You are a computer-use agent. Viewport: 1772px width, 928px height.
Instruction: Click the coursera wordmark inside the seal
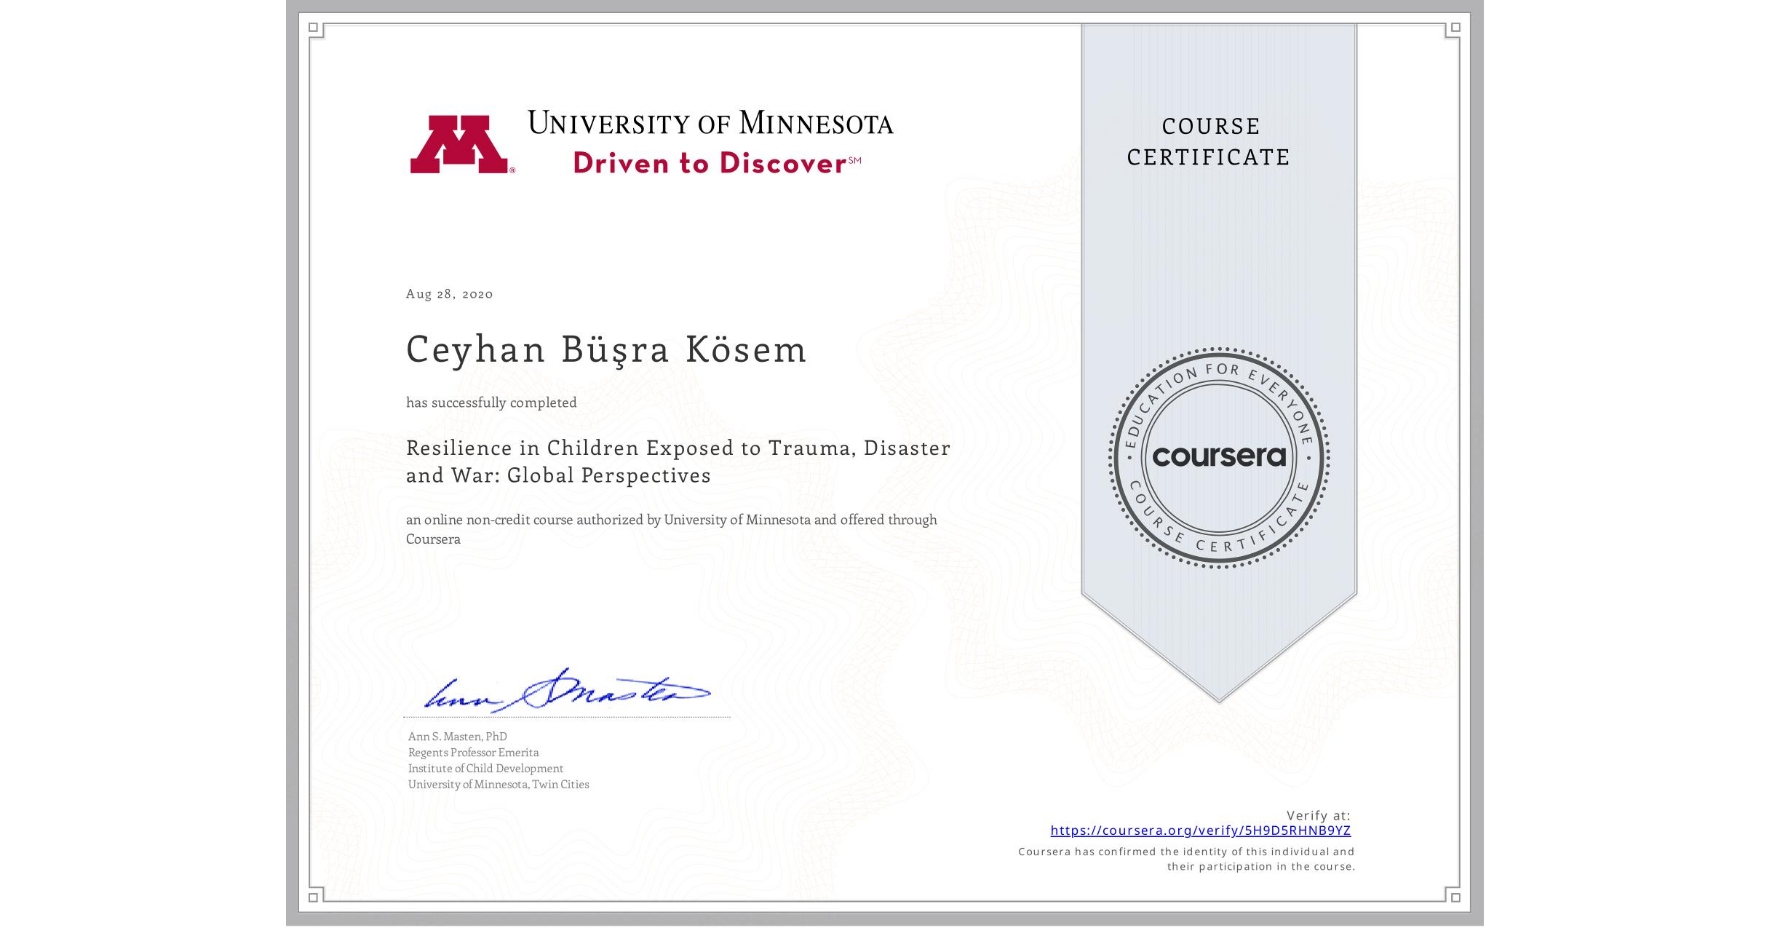(x=1218, y=457)
